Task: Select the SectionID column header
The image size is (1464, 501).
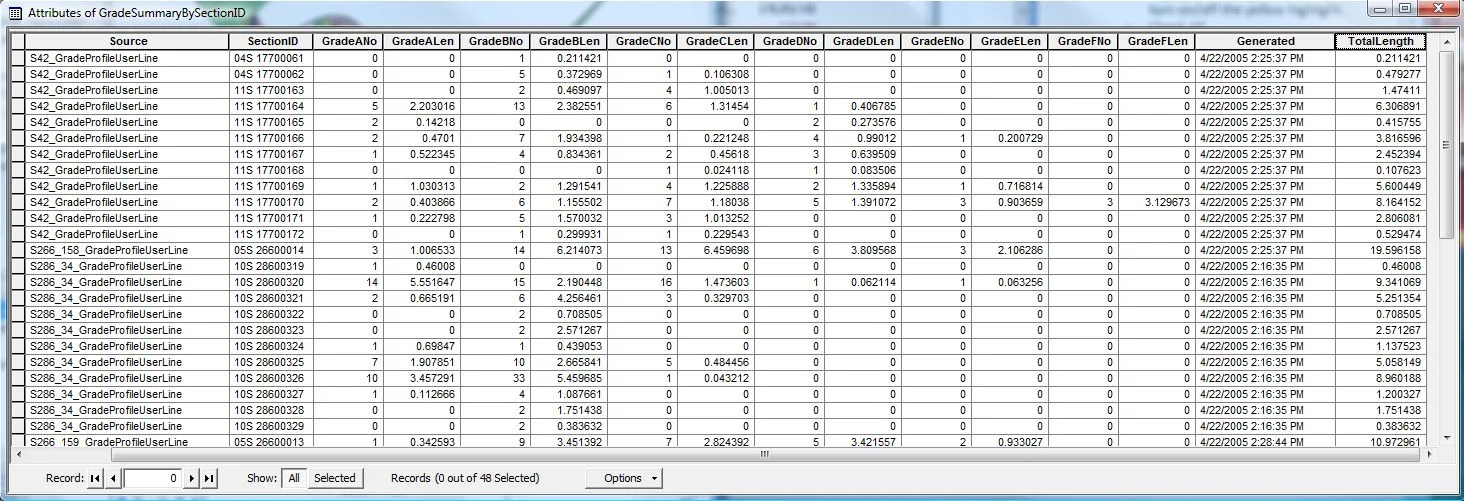Action: coord(270,41)
